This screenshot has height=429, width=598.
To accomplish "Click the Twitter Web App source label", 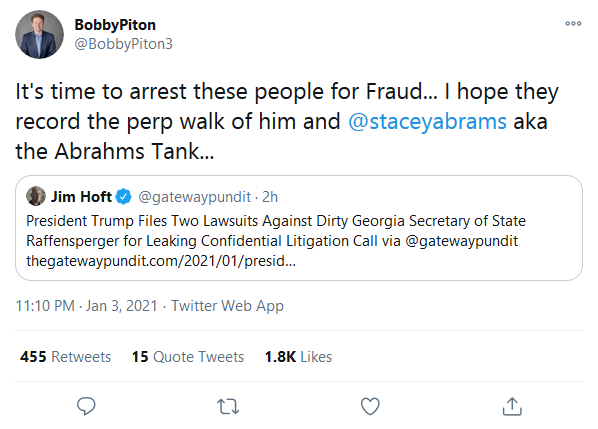I will [227, 306].
